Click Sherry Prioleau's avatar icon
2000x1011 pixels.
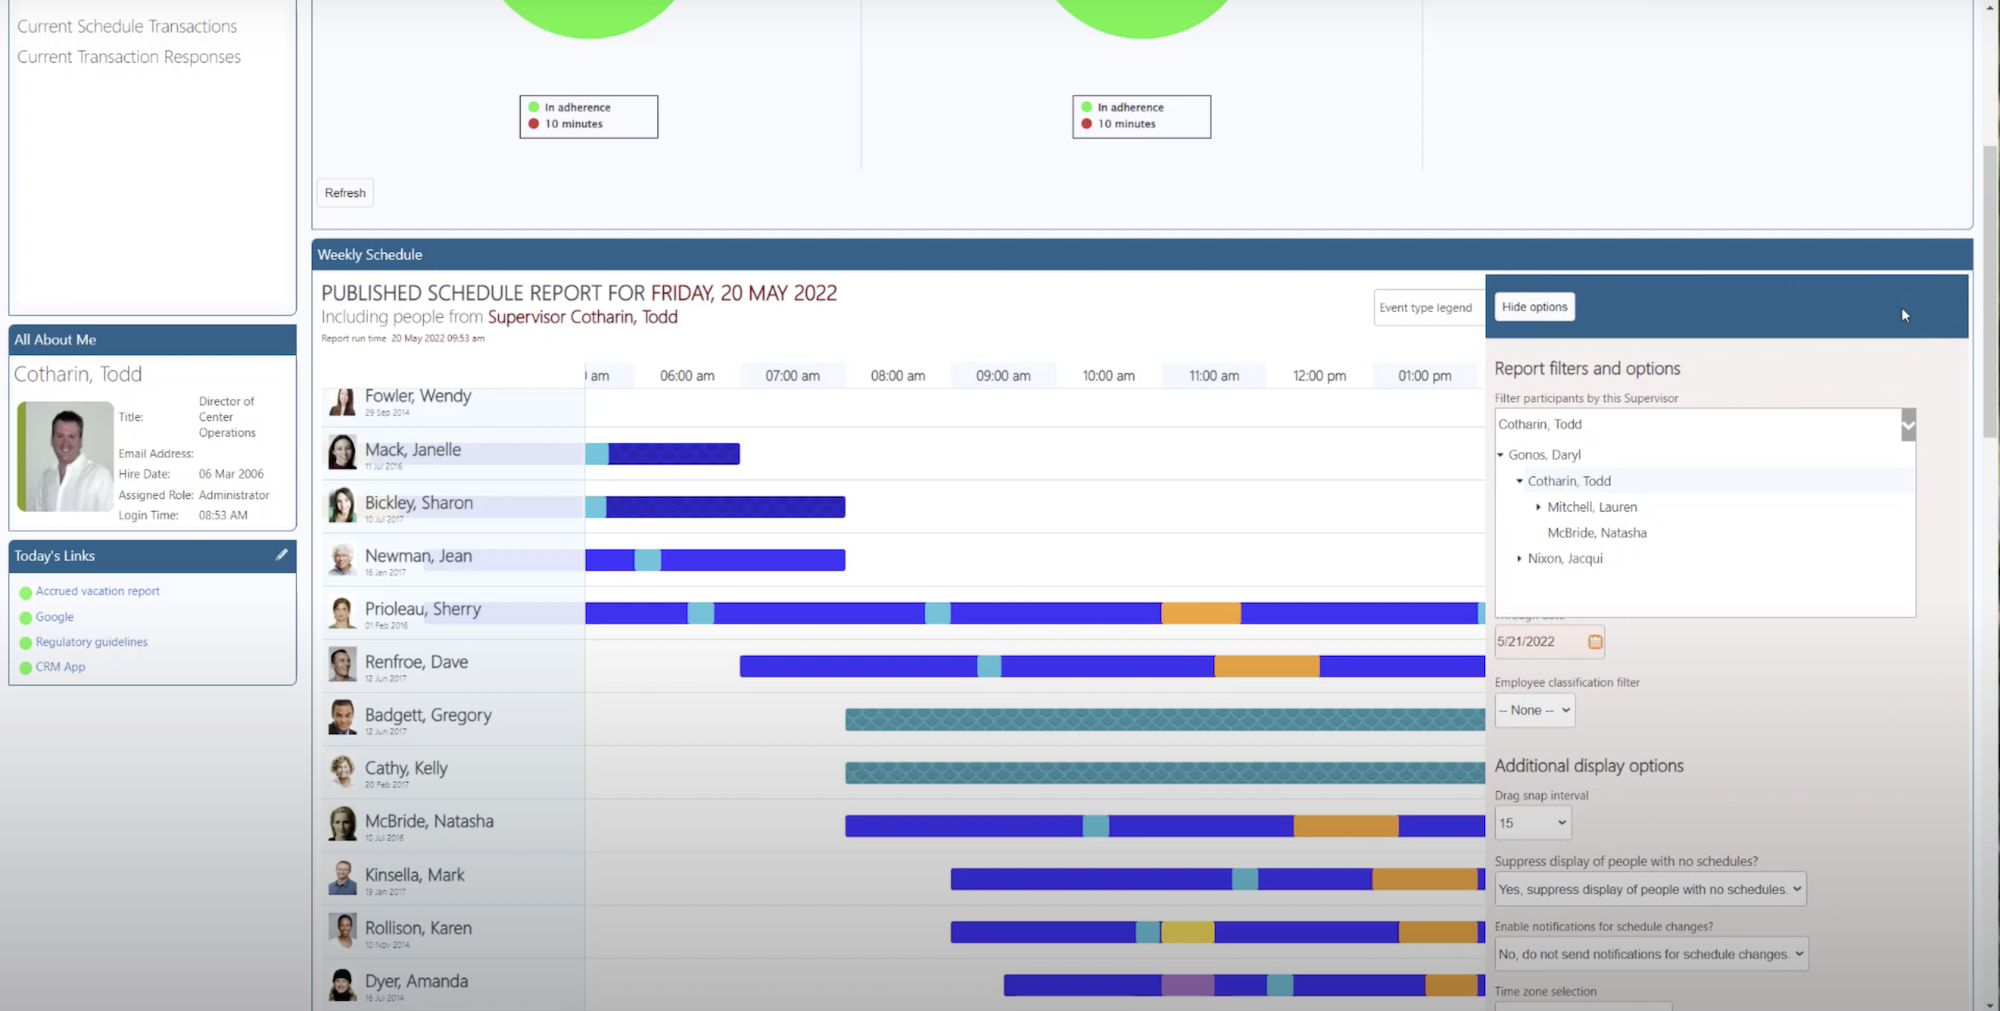tap(342, 612)
